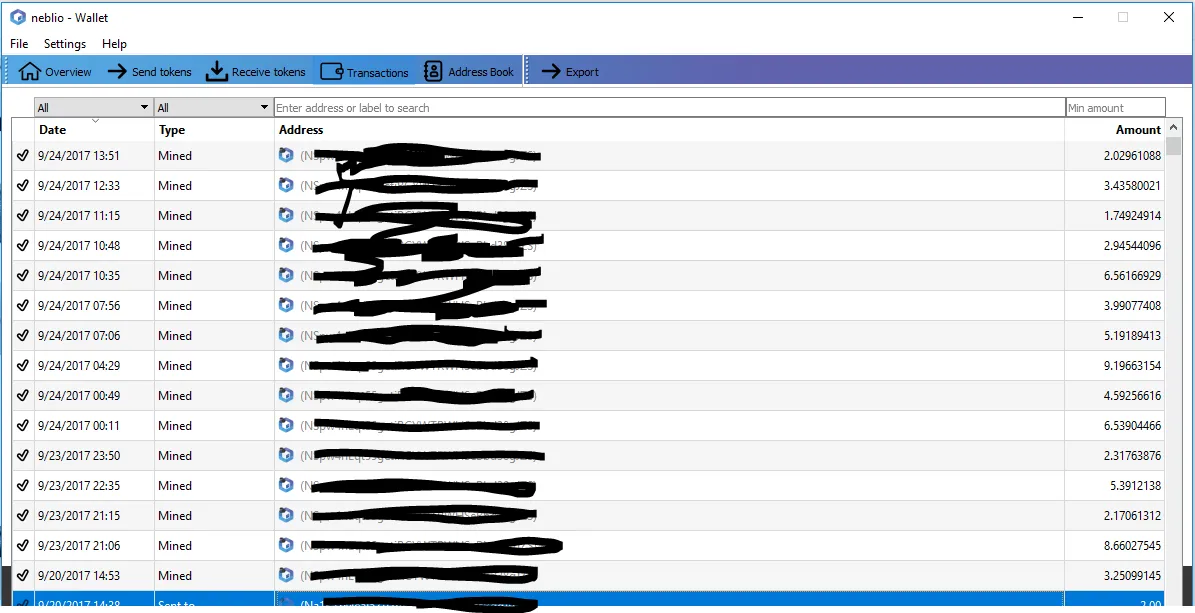Focus the address or label search field
This screenshot has width=1195, height=613.
669,108
